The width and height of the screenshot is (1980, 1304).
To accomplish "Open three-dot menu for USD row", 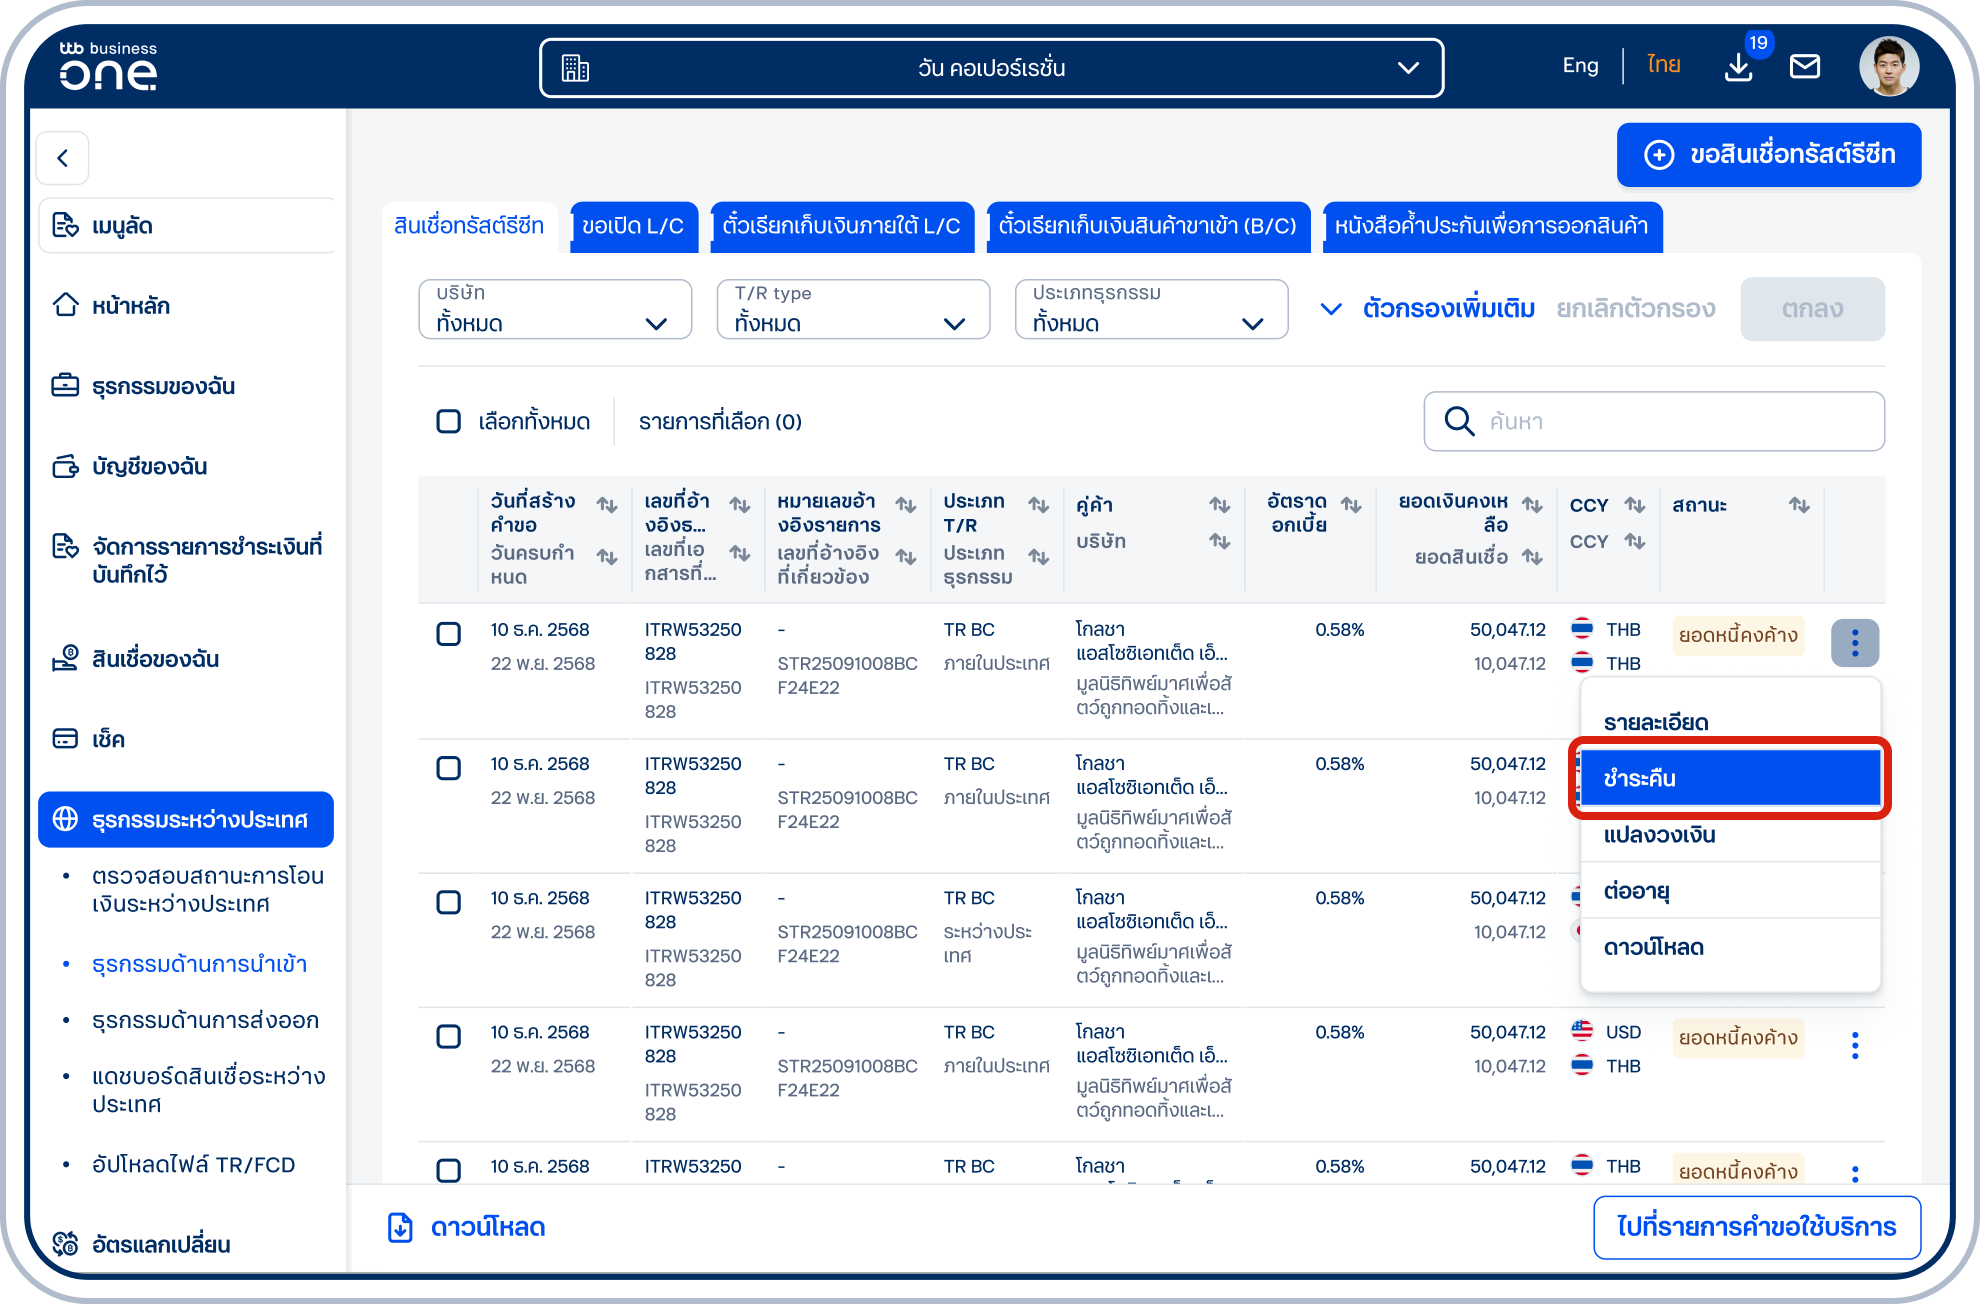I will tap(1855, 1046).
